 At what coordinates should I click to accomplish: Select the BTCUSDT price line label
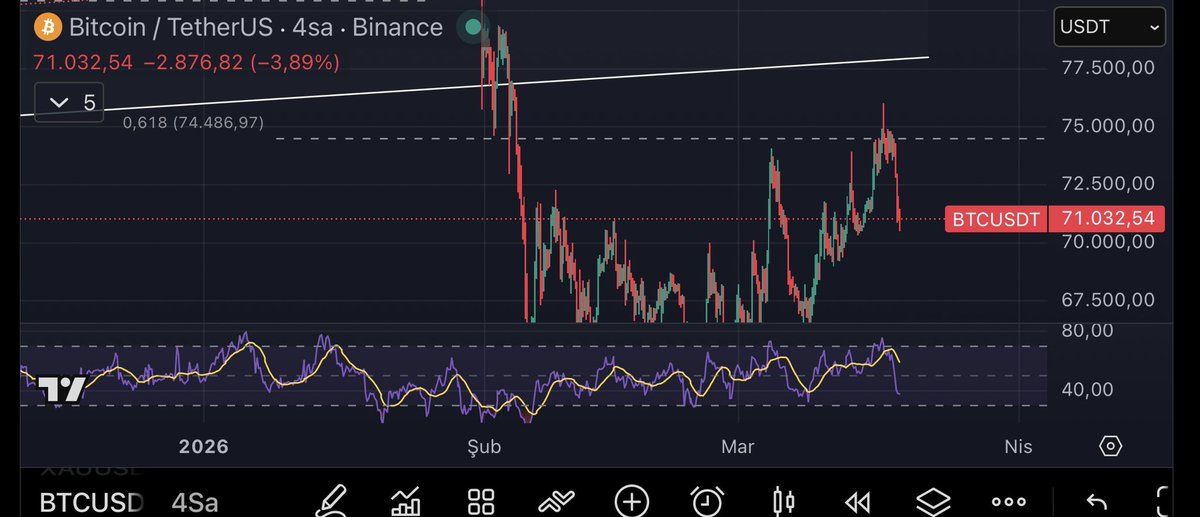pyautogui.click(x=994, y=218)
